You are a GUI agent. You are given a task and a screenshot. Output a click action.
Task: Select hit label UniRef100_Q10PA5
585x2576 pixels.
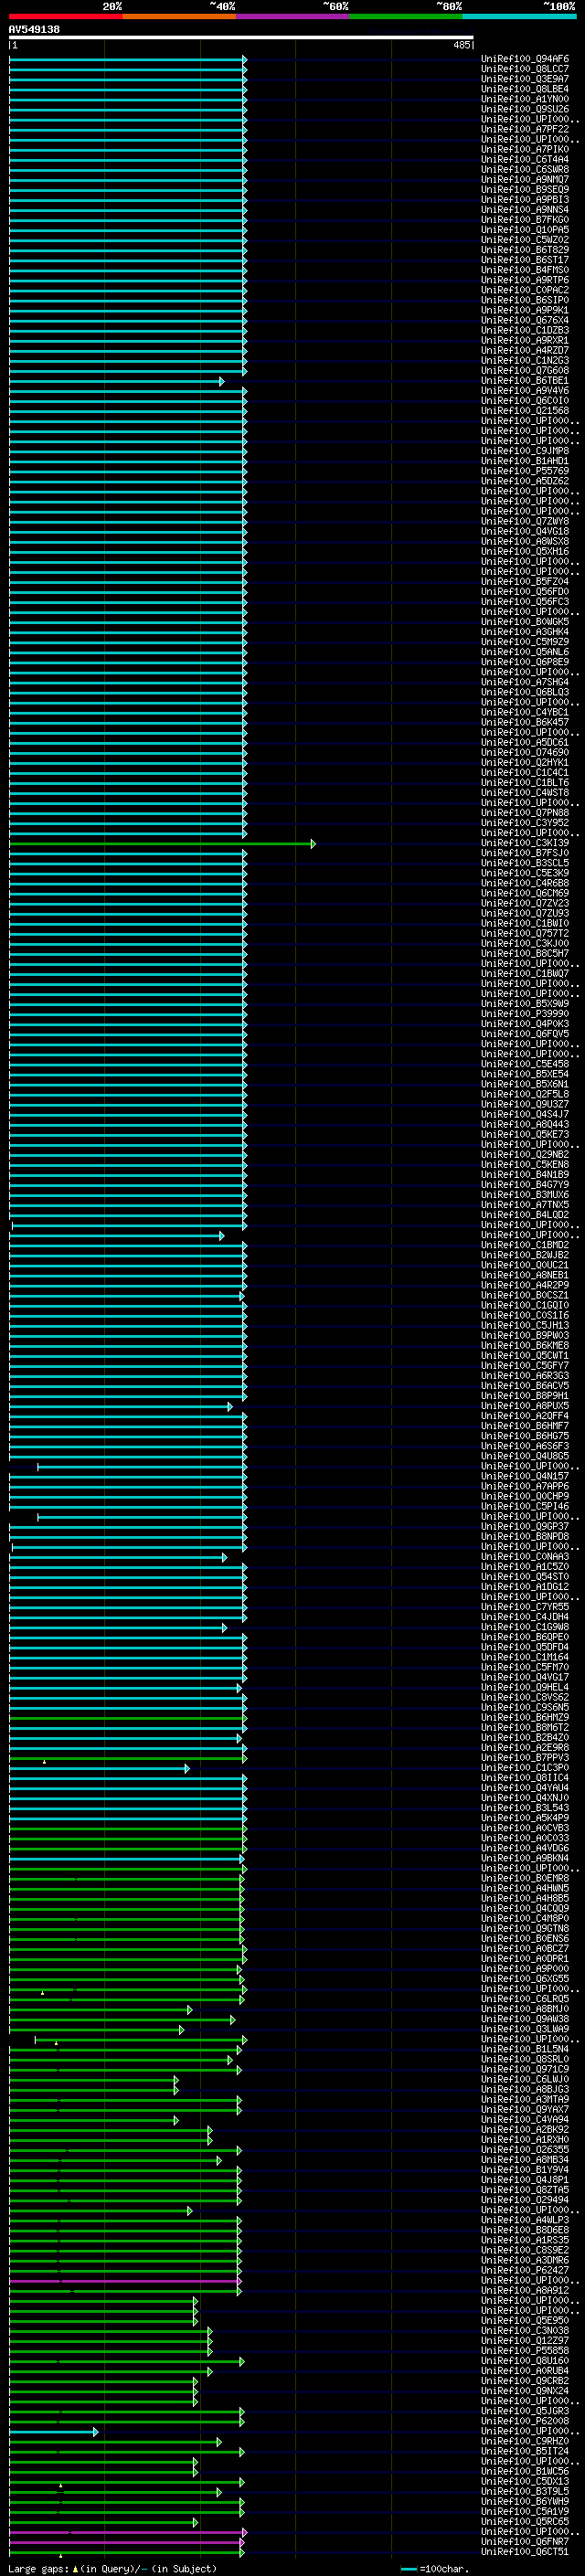point(525,229)
